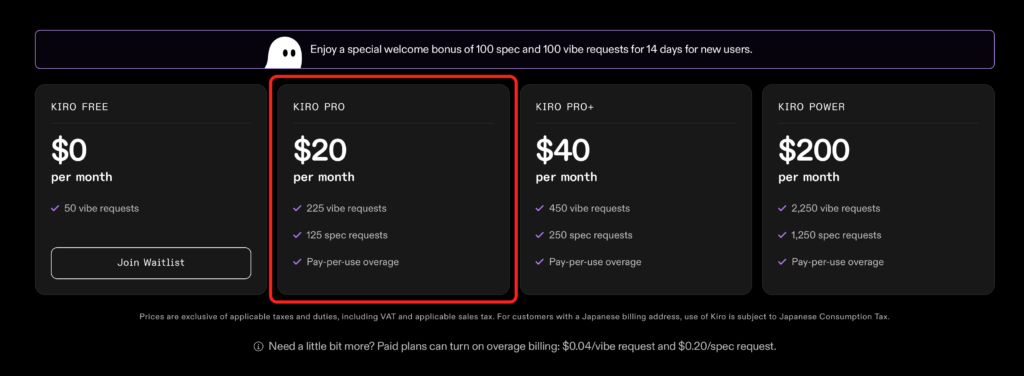1024x376 pixels.
Task: Click checkmark beside 250 spec requests
Action: [x=539, y=235]
